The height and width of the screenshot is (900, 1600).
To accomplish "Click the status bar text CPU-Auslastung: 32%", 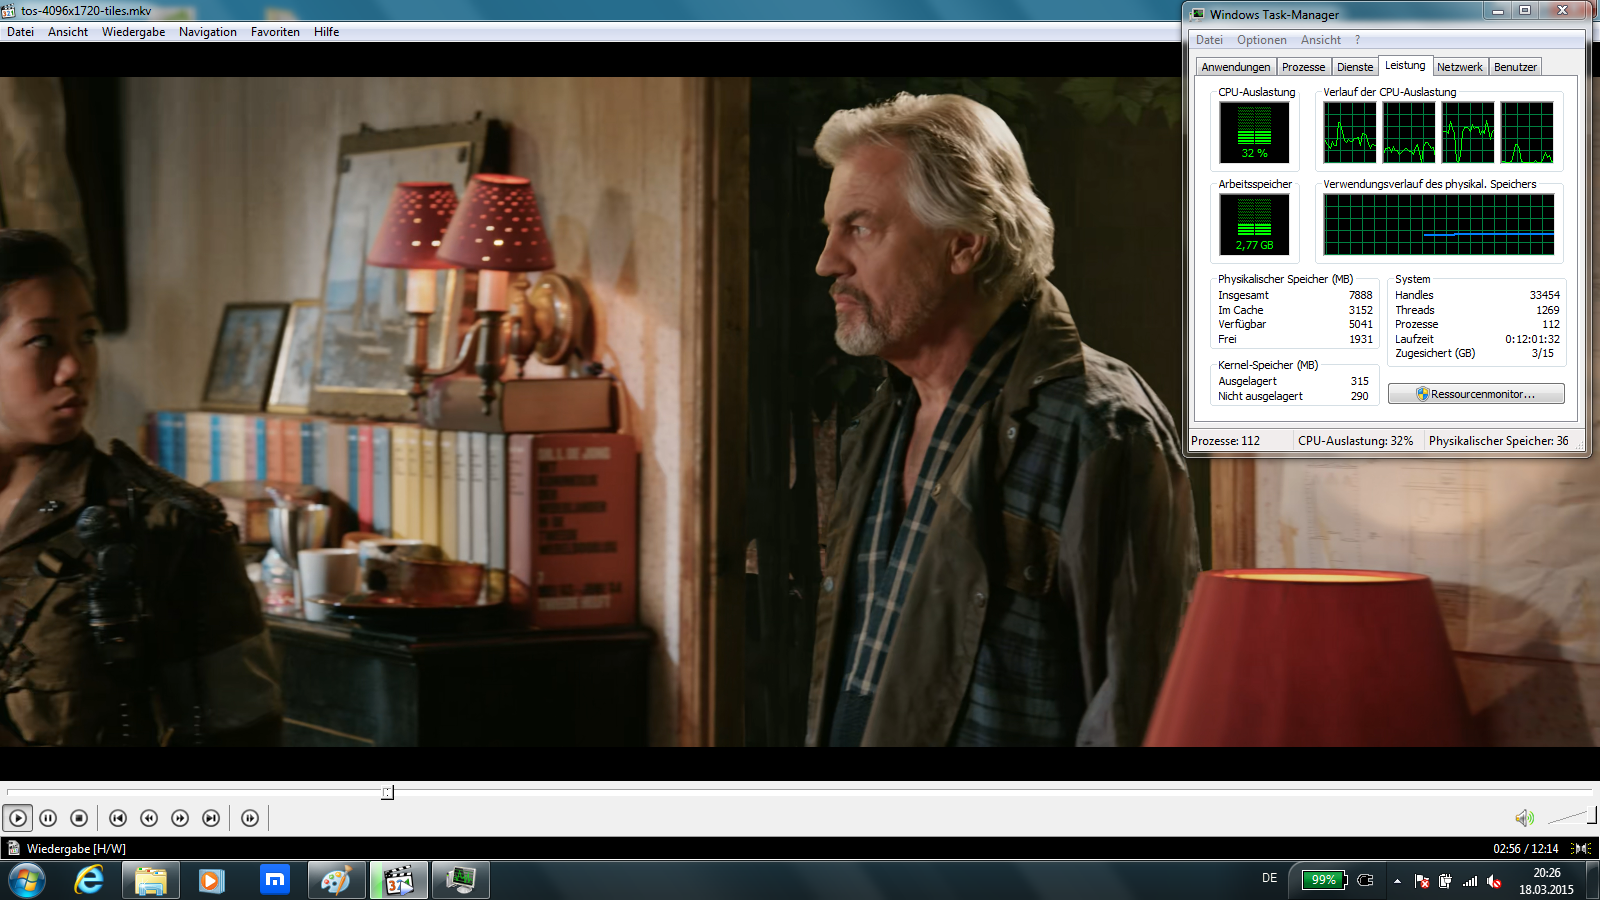I will (1355, 441).
